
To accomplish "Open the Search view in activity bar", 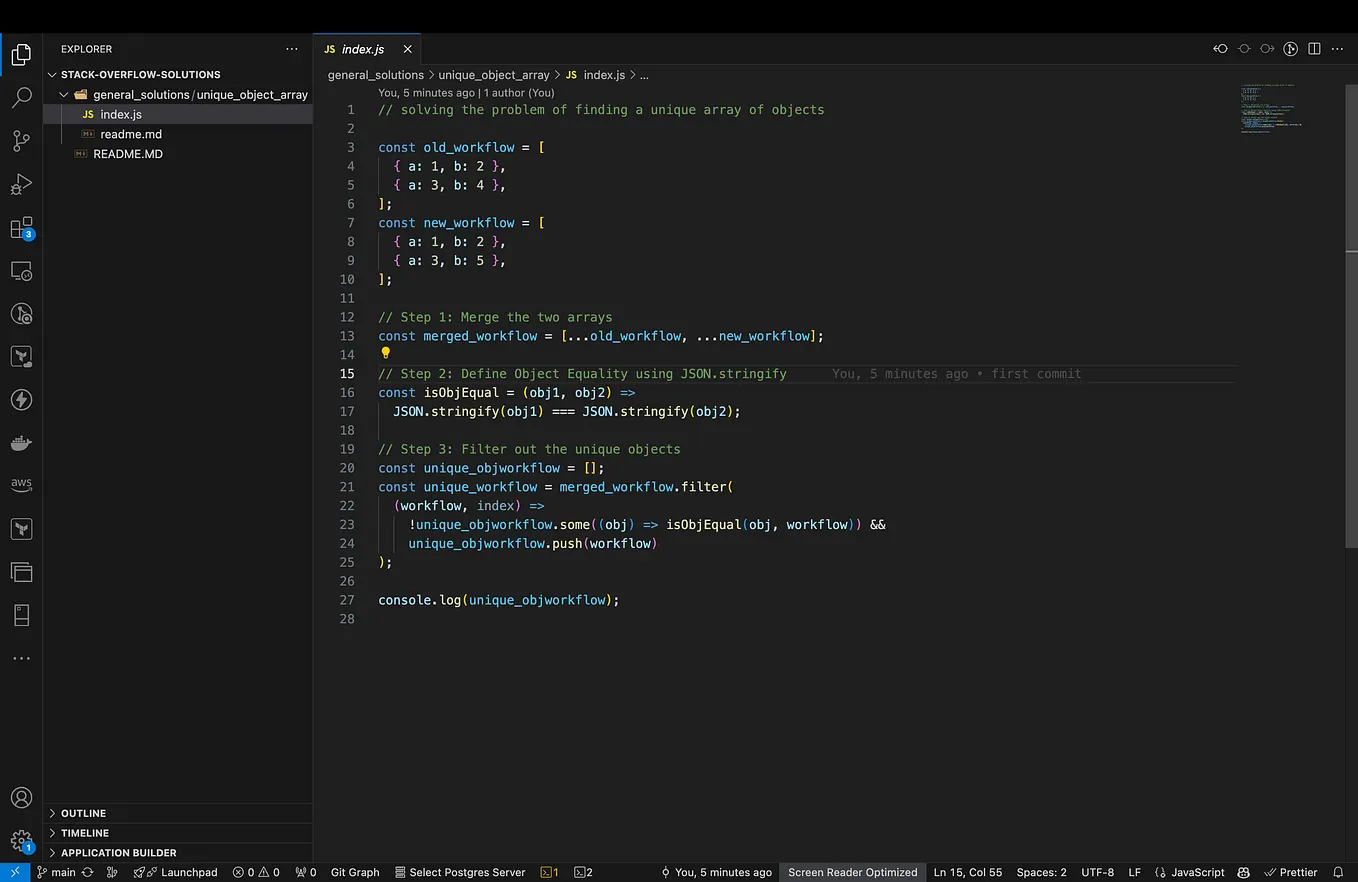I will tap(21, 98).
